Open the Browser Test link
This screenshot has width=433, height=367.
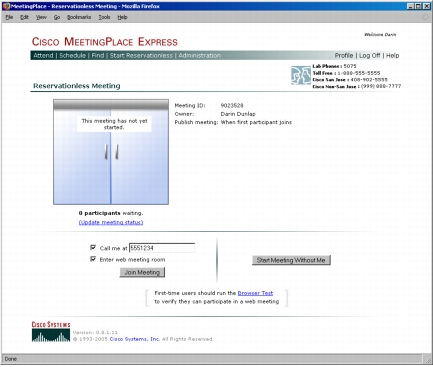255,293
